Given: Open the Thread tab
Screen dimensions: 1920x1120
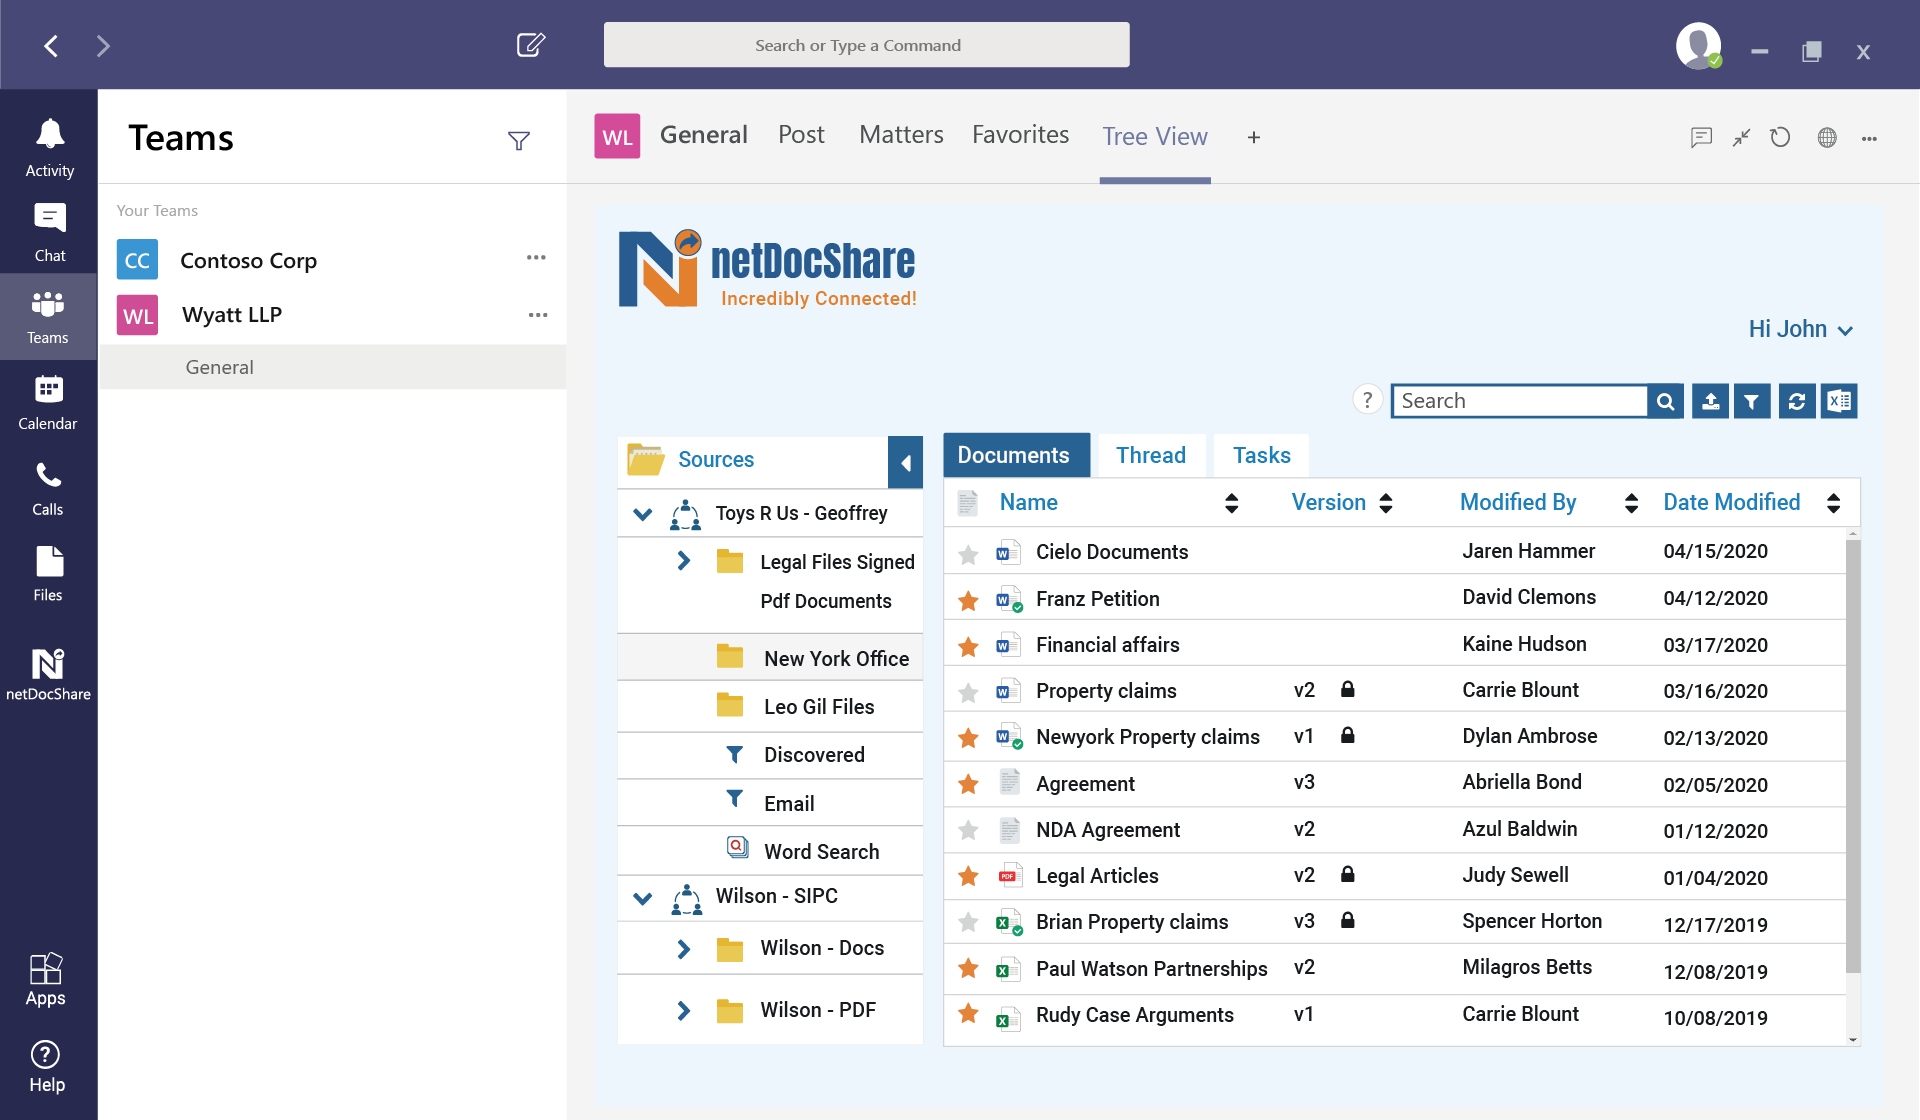Looking at the screenshot, I should [x=1151, y=456].
